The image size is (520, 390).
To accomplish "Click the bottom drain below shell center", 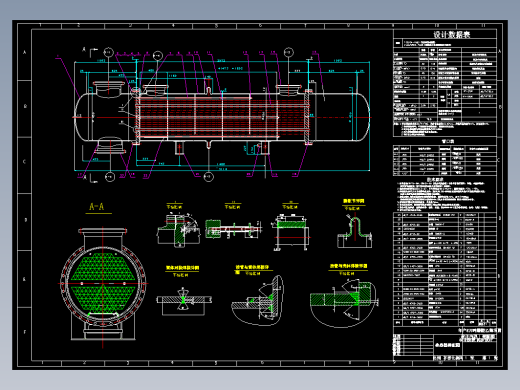I will click(x=208, y=144).
